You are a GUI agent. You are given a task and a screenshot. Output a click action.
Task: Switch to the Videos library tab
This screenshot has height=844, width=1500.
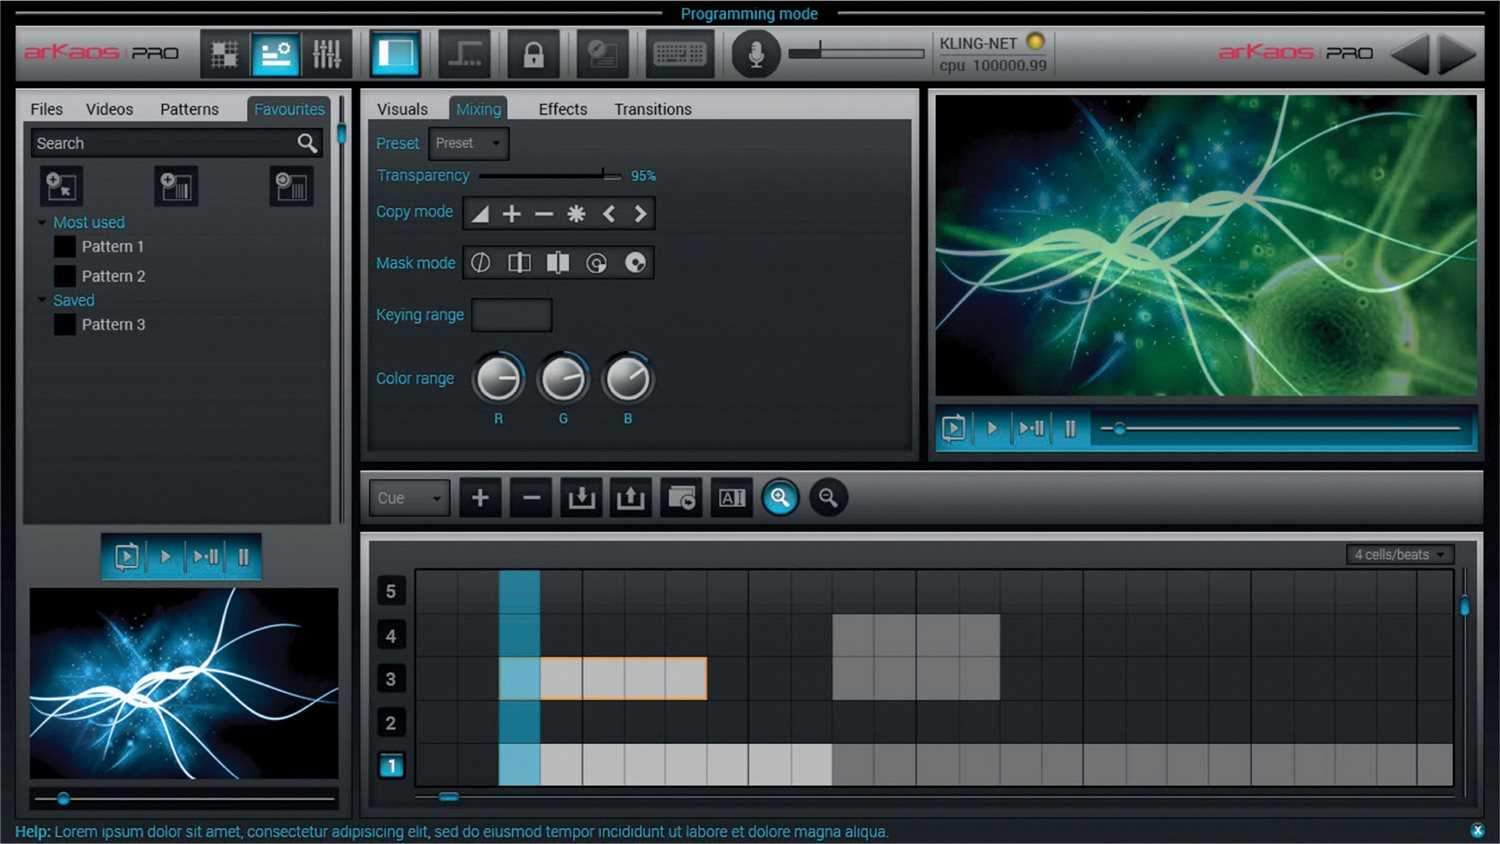(x=108, y=108)
